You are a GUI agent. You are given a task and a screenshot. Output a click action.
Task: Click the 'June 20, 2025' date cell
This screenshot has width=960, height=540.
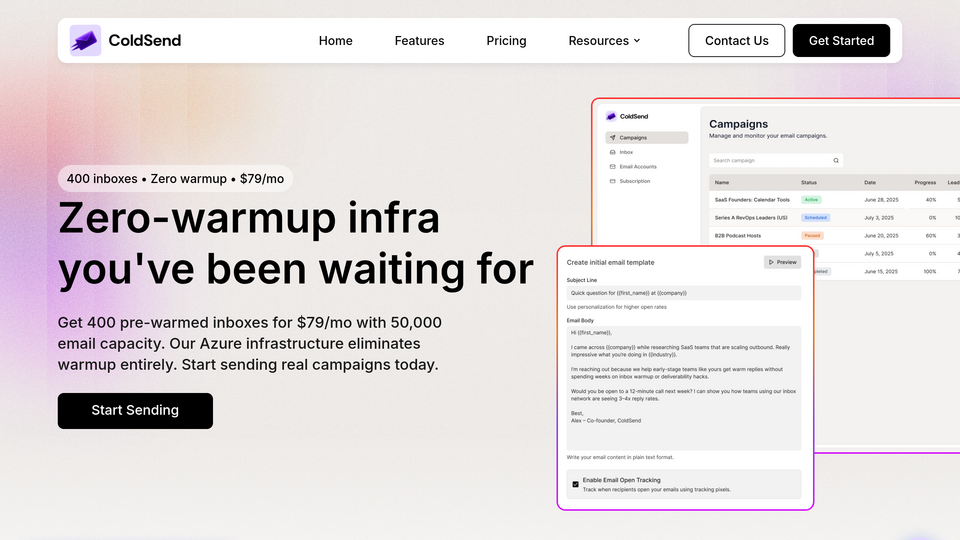(881, 236)
